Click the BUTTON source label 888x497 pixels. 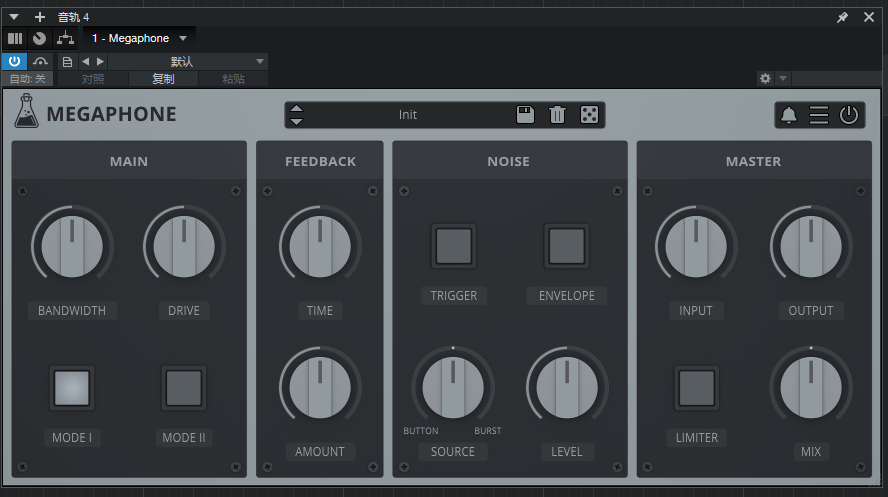[421, 431]
